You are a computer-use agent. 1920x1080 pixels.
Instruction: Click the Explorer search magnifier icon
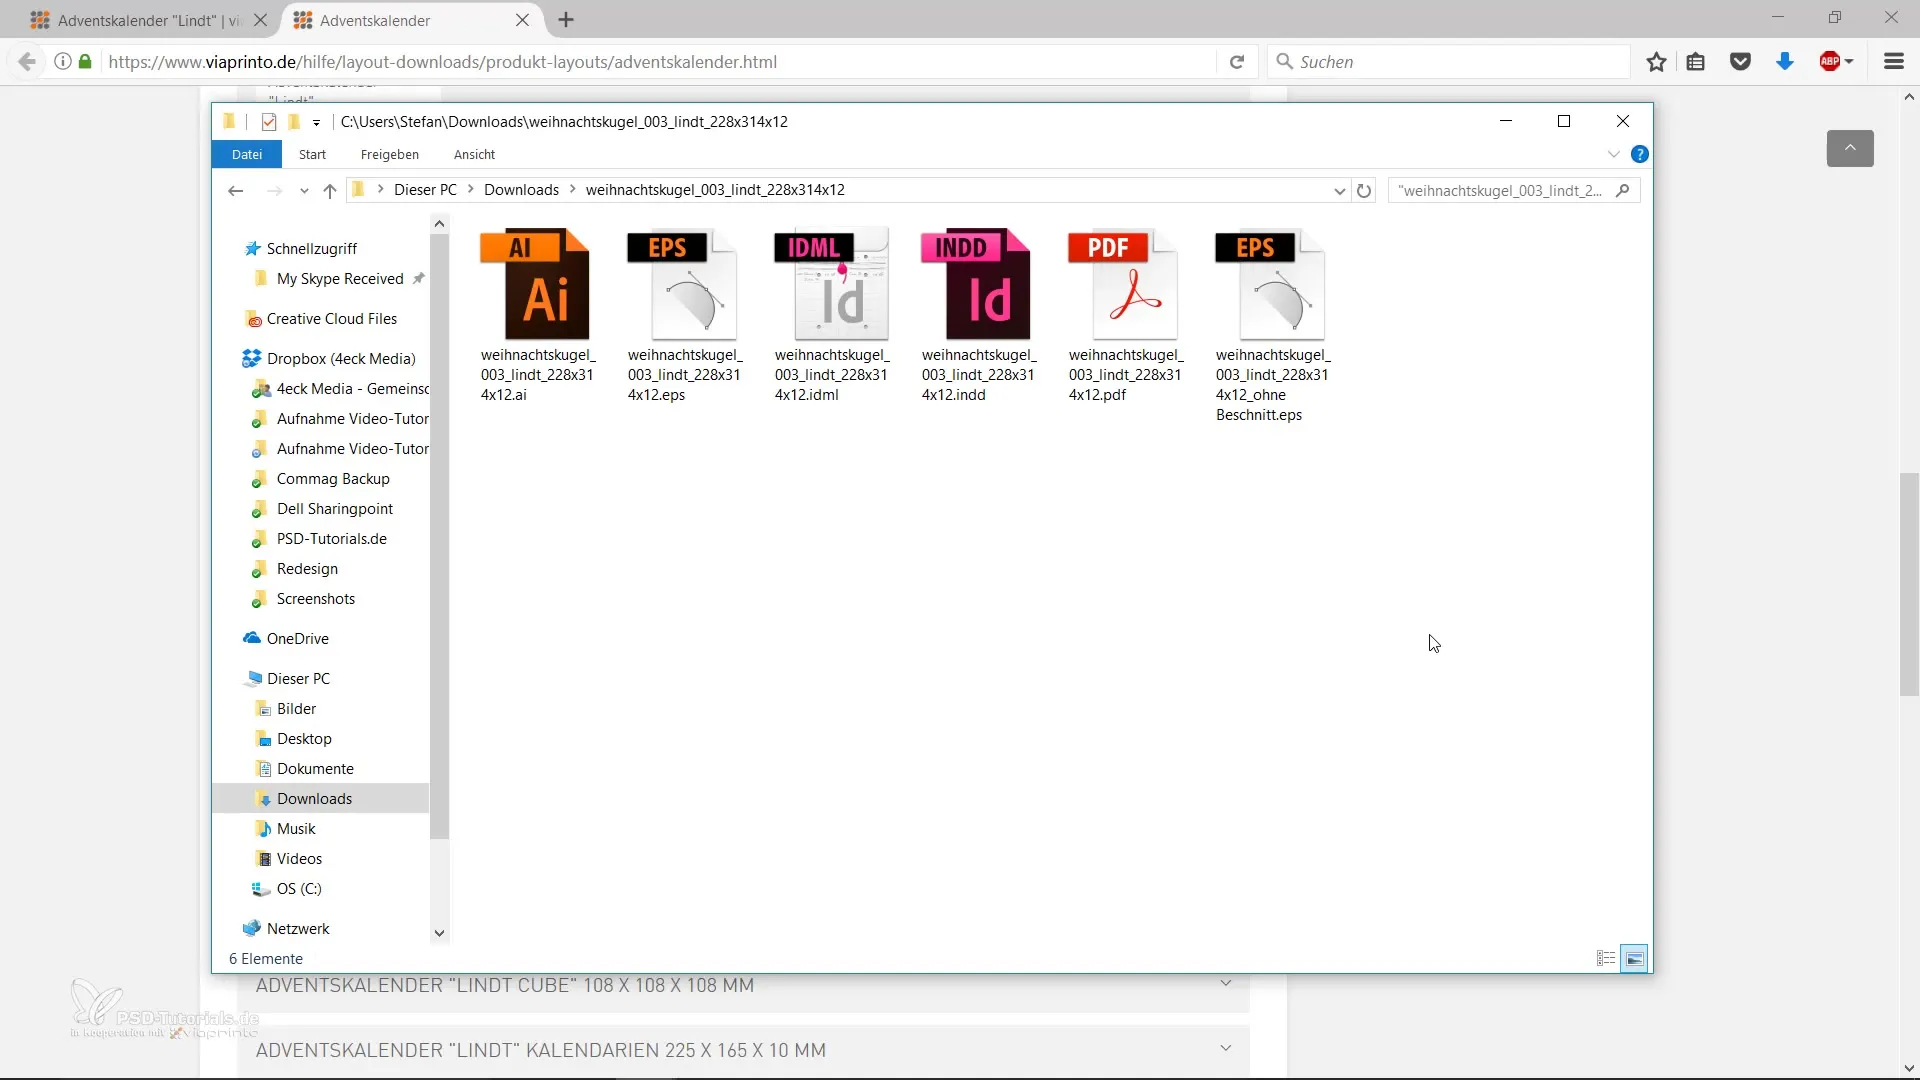coord(1623,190)
